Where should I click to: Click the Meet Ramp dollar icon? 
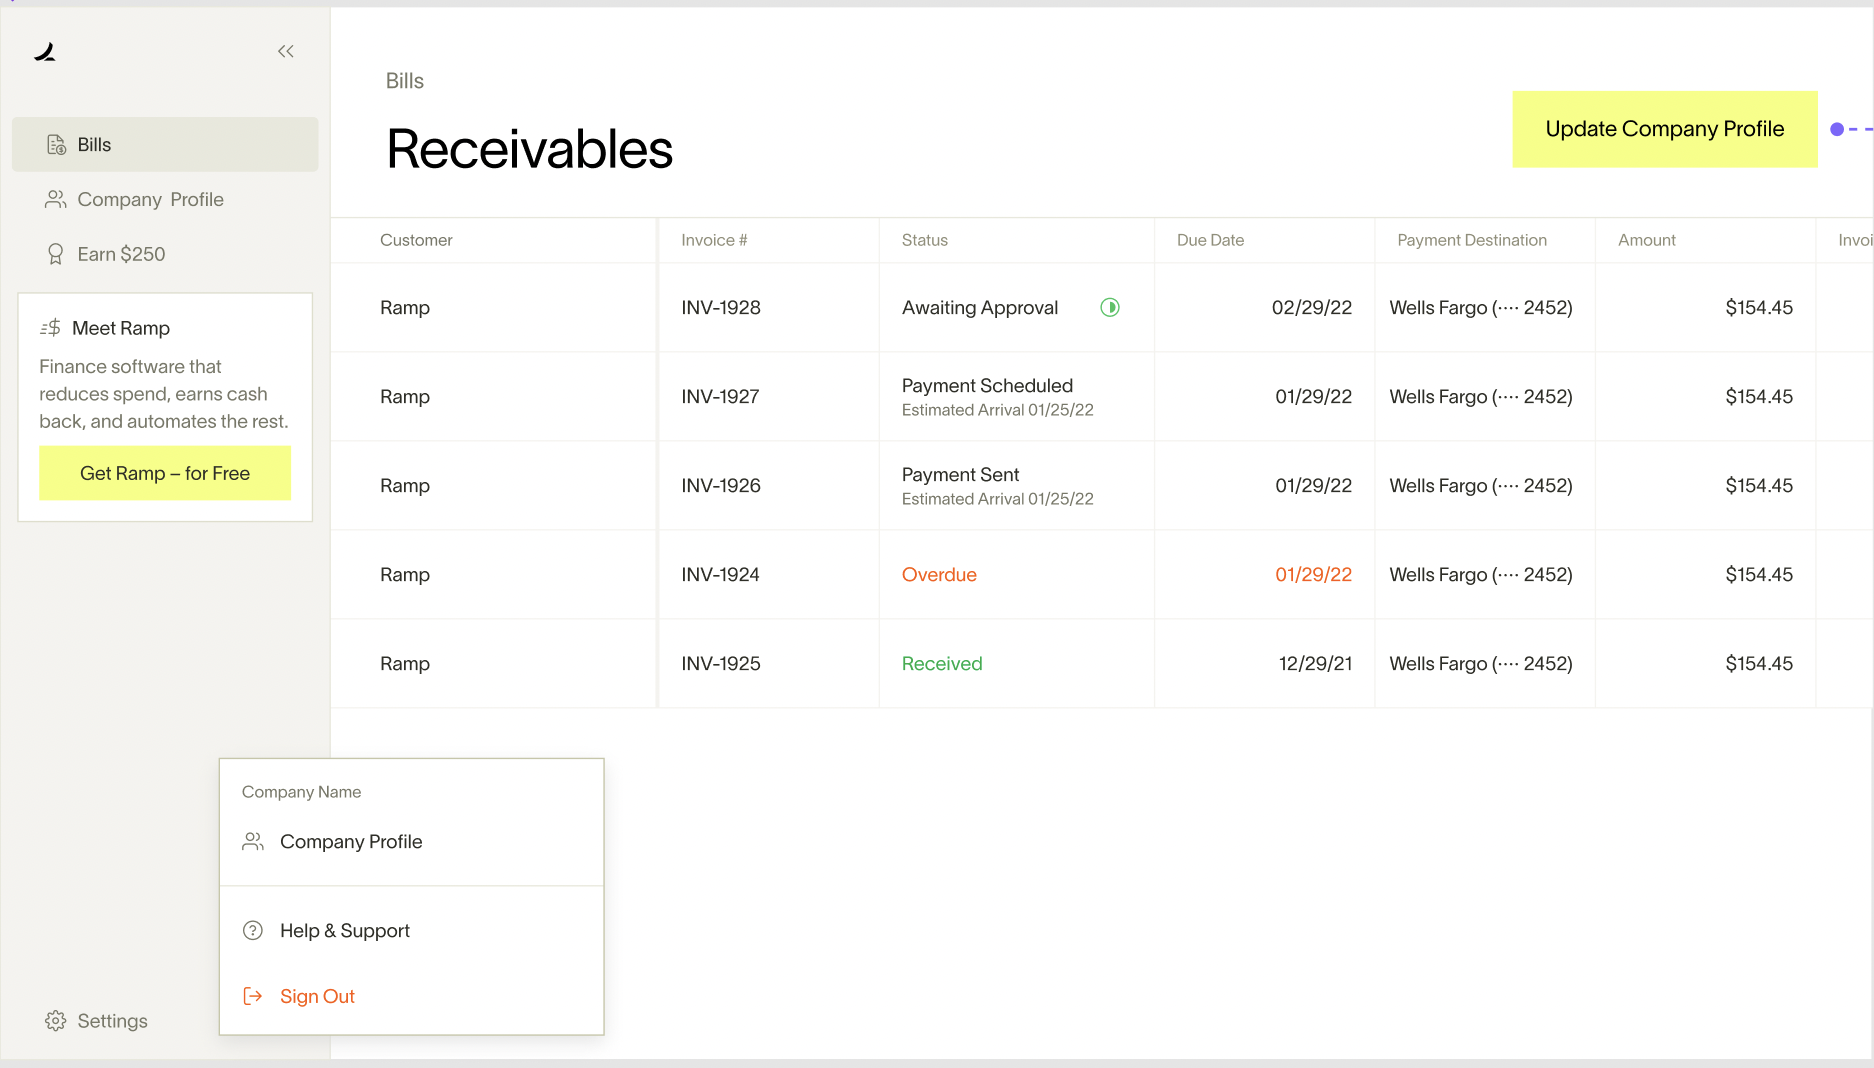coord(51,327)
